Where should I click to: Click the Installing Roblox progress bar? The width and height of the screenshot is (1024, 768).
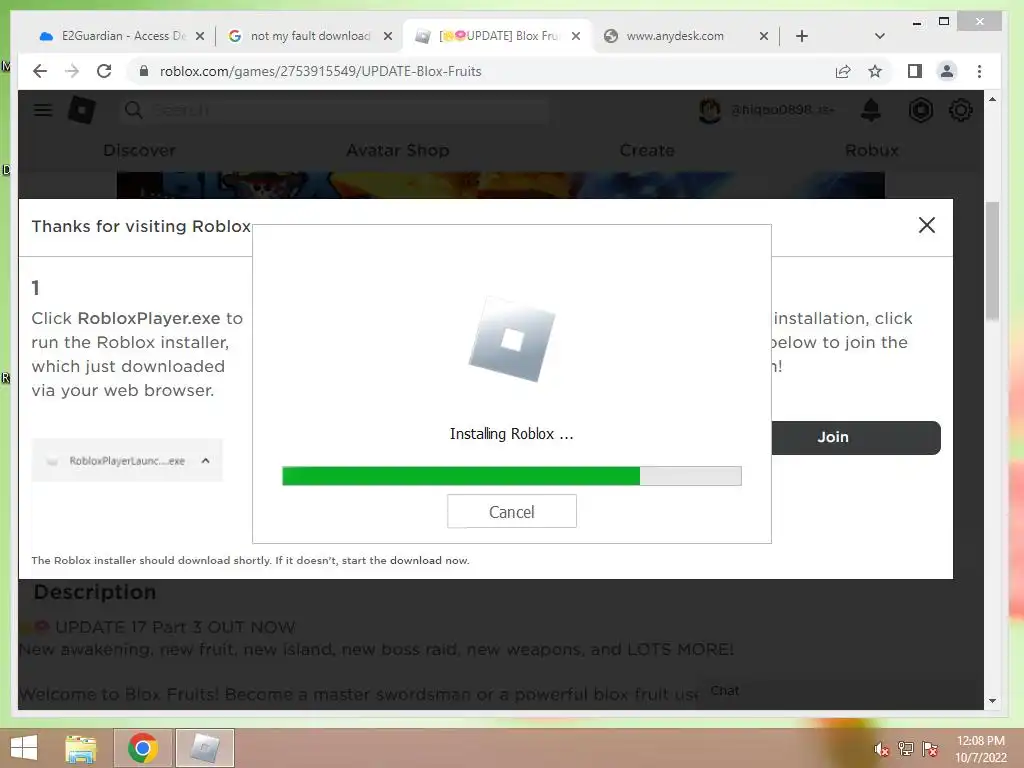click(x=511, y=475)
